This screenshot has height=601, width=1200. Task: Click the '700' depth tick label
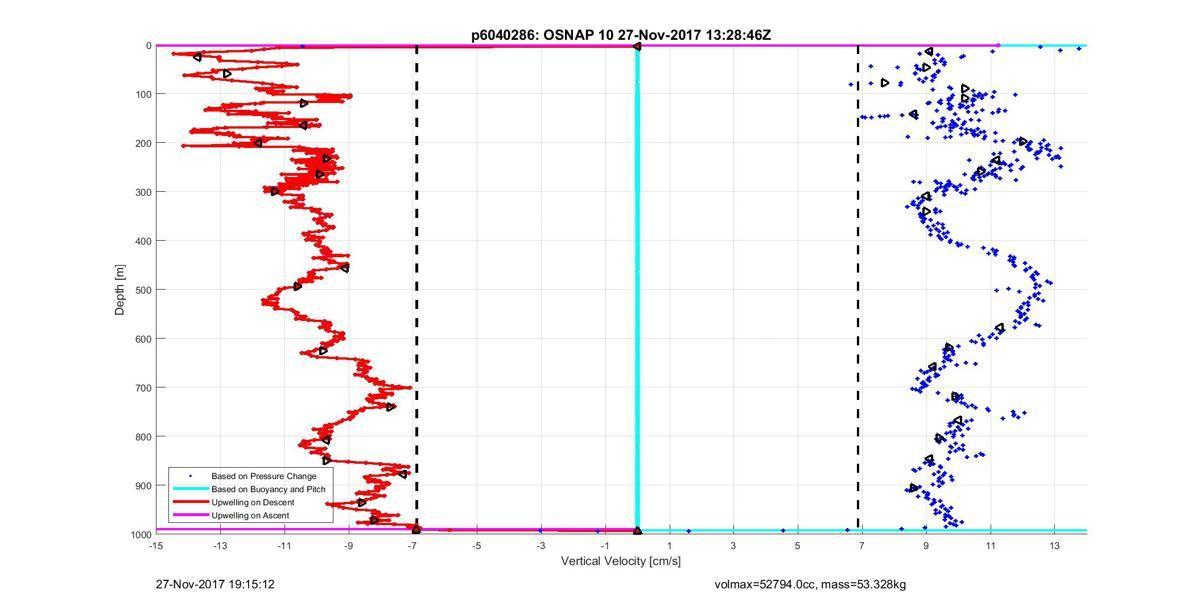coord(143,388)
